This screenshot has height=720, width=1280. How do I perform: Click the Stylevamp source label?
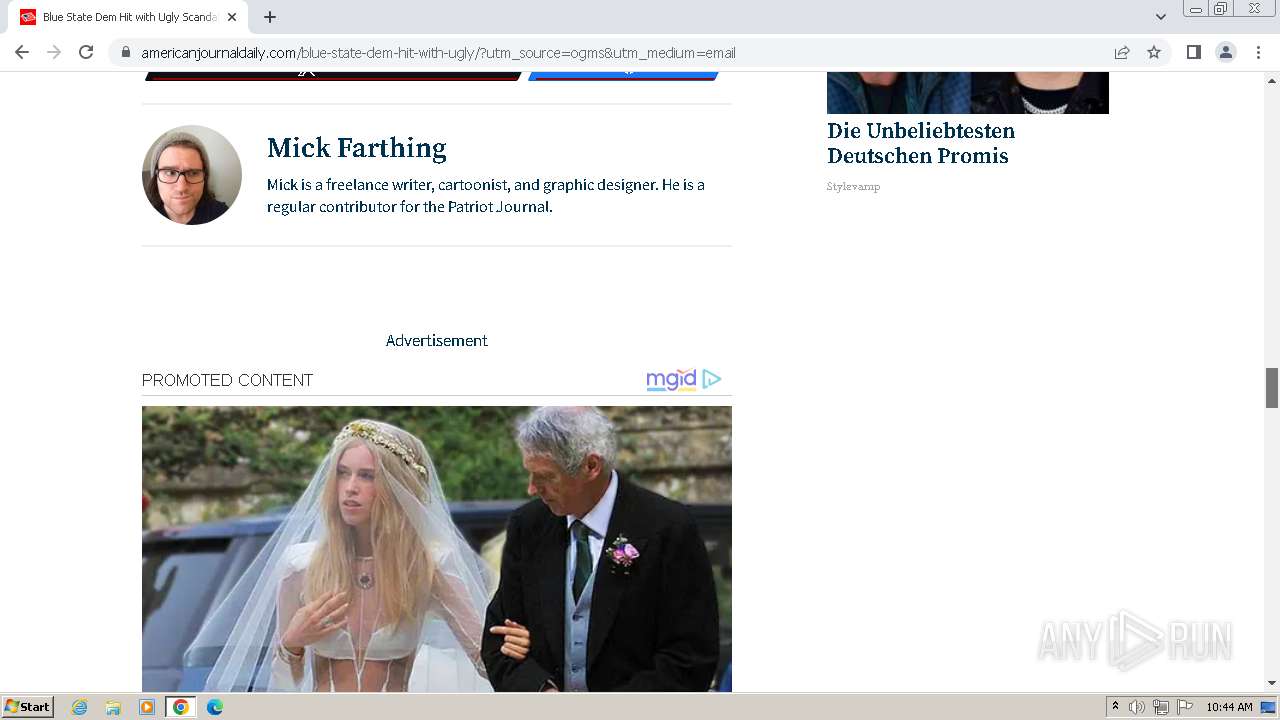click(x=853, y=187)
